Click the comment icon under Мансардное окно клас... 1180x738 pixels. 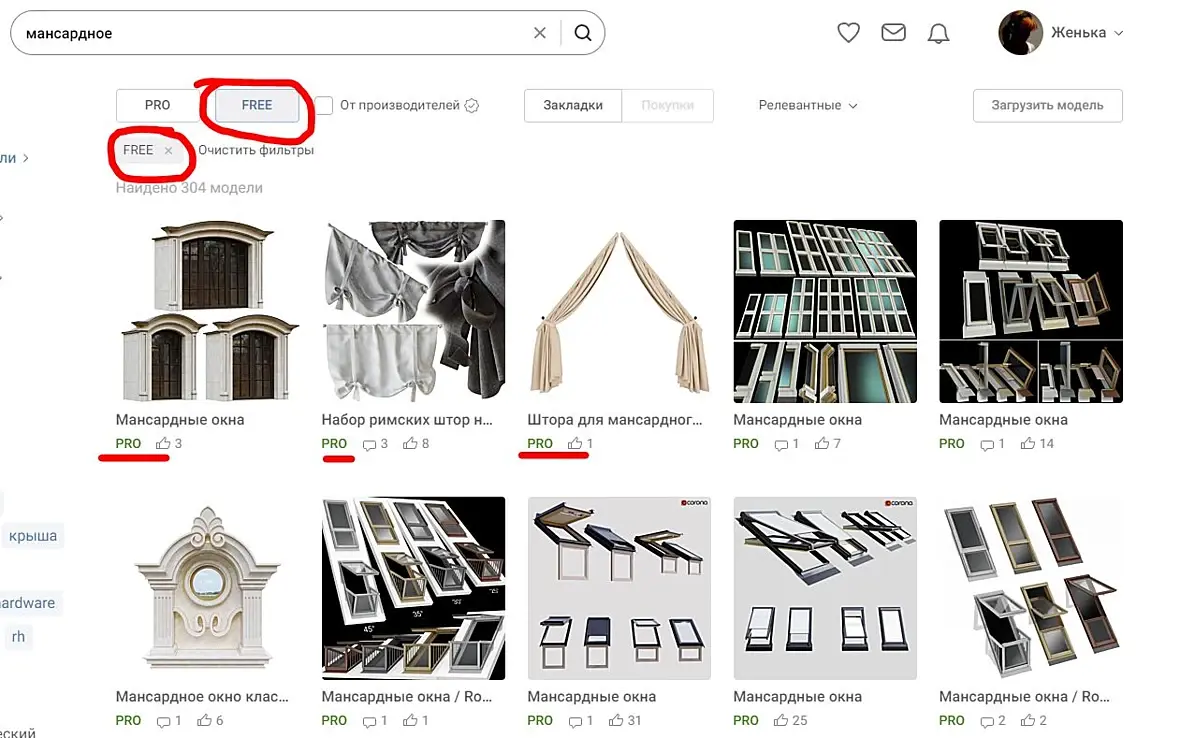tap(163, 721)
